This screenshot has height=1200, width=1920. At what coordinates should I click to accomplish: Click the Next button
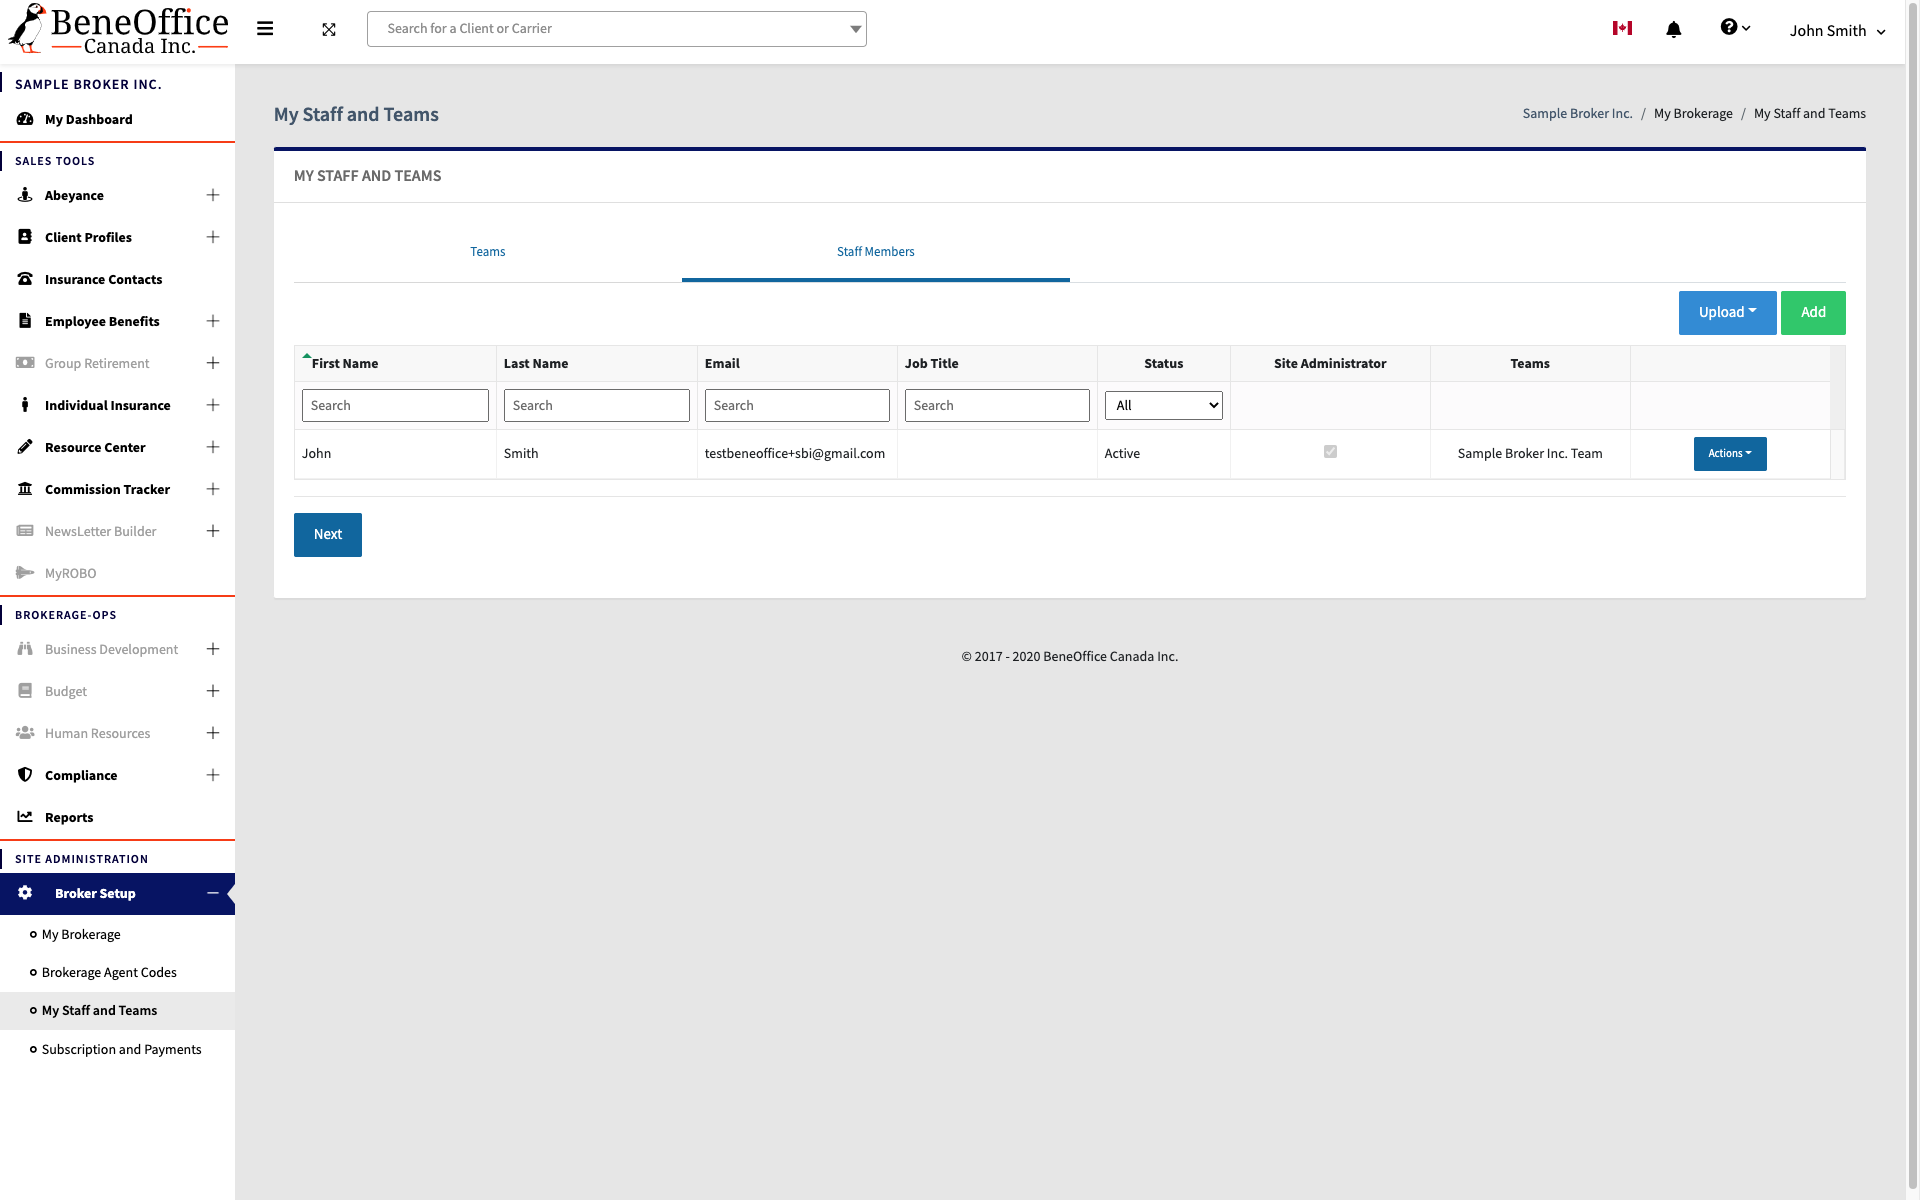(327, 535)
